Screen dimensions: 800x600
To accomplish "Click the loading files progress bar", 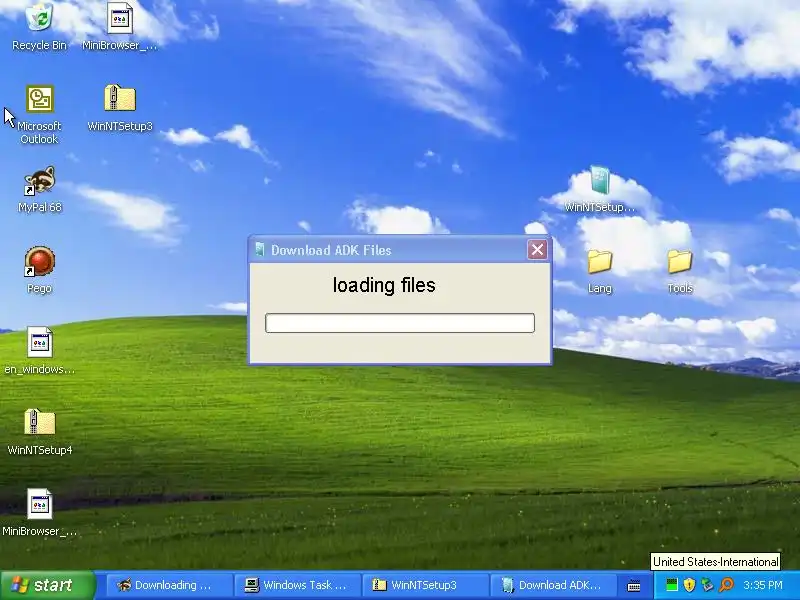I will click(400, 323).
